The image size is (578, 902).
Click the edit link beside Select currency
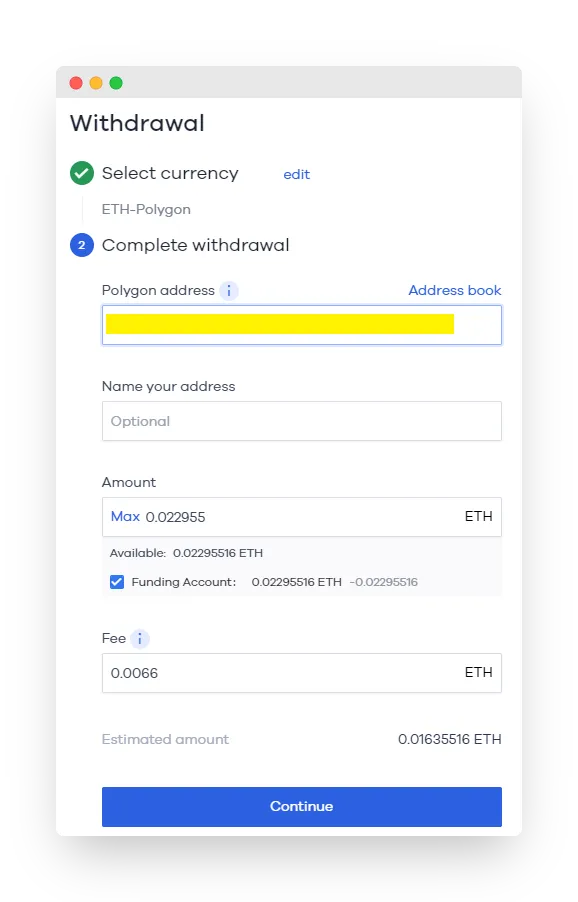[x=297, y=174]
